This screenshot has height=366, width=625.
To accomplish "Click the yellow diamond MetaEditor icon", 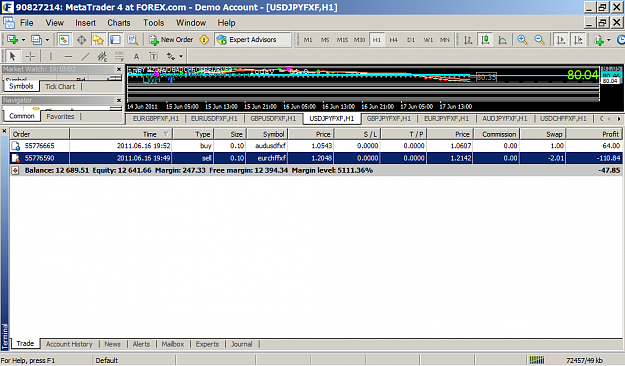I will (x=204, y=40).
